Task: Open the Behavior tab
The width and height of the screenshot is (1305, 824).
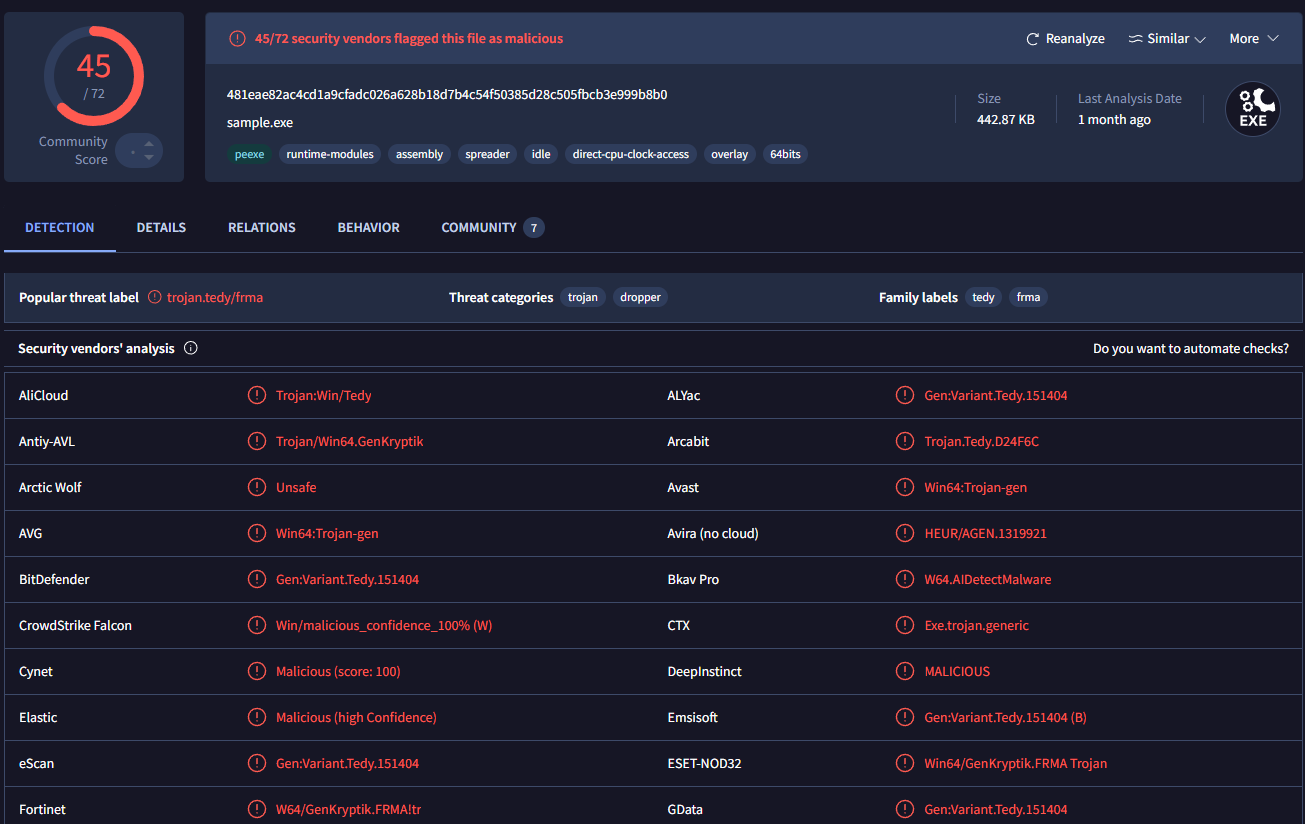Action: (368, 227)
